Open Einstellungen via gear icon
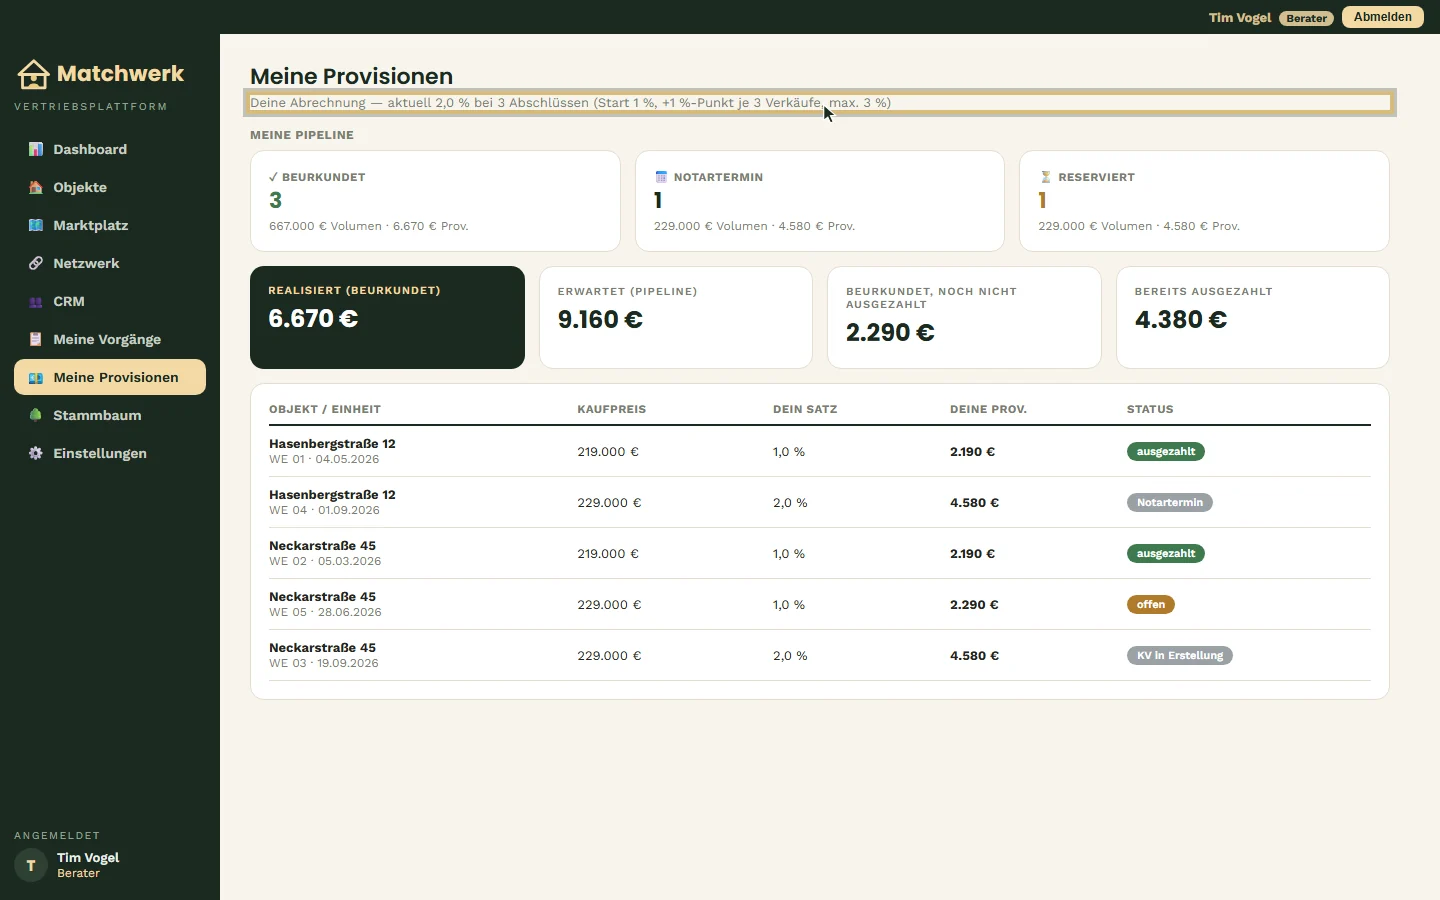Screen dimensions: 1440x900 pyautogui.click(x=36, y=453)
